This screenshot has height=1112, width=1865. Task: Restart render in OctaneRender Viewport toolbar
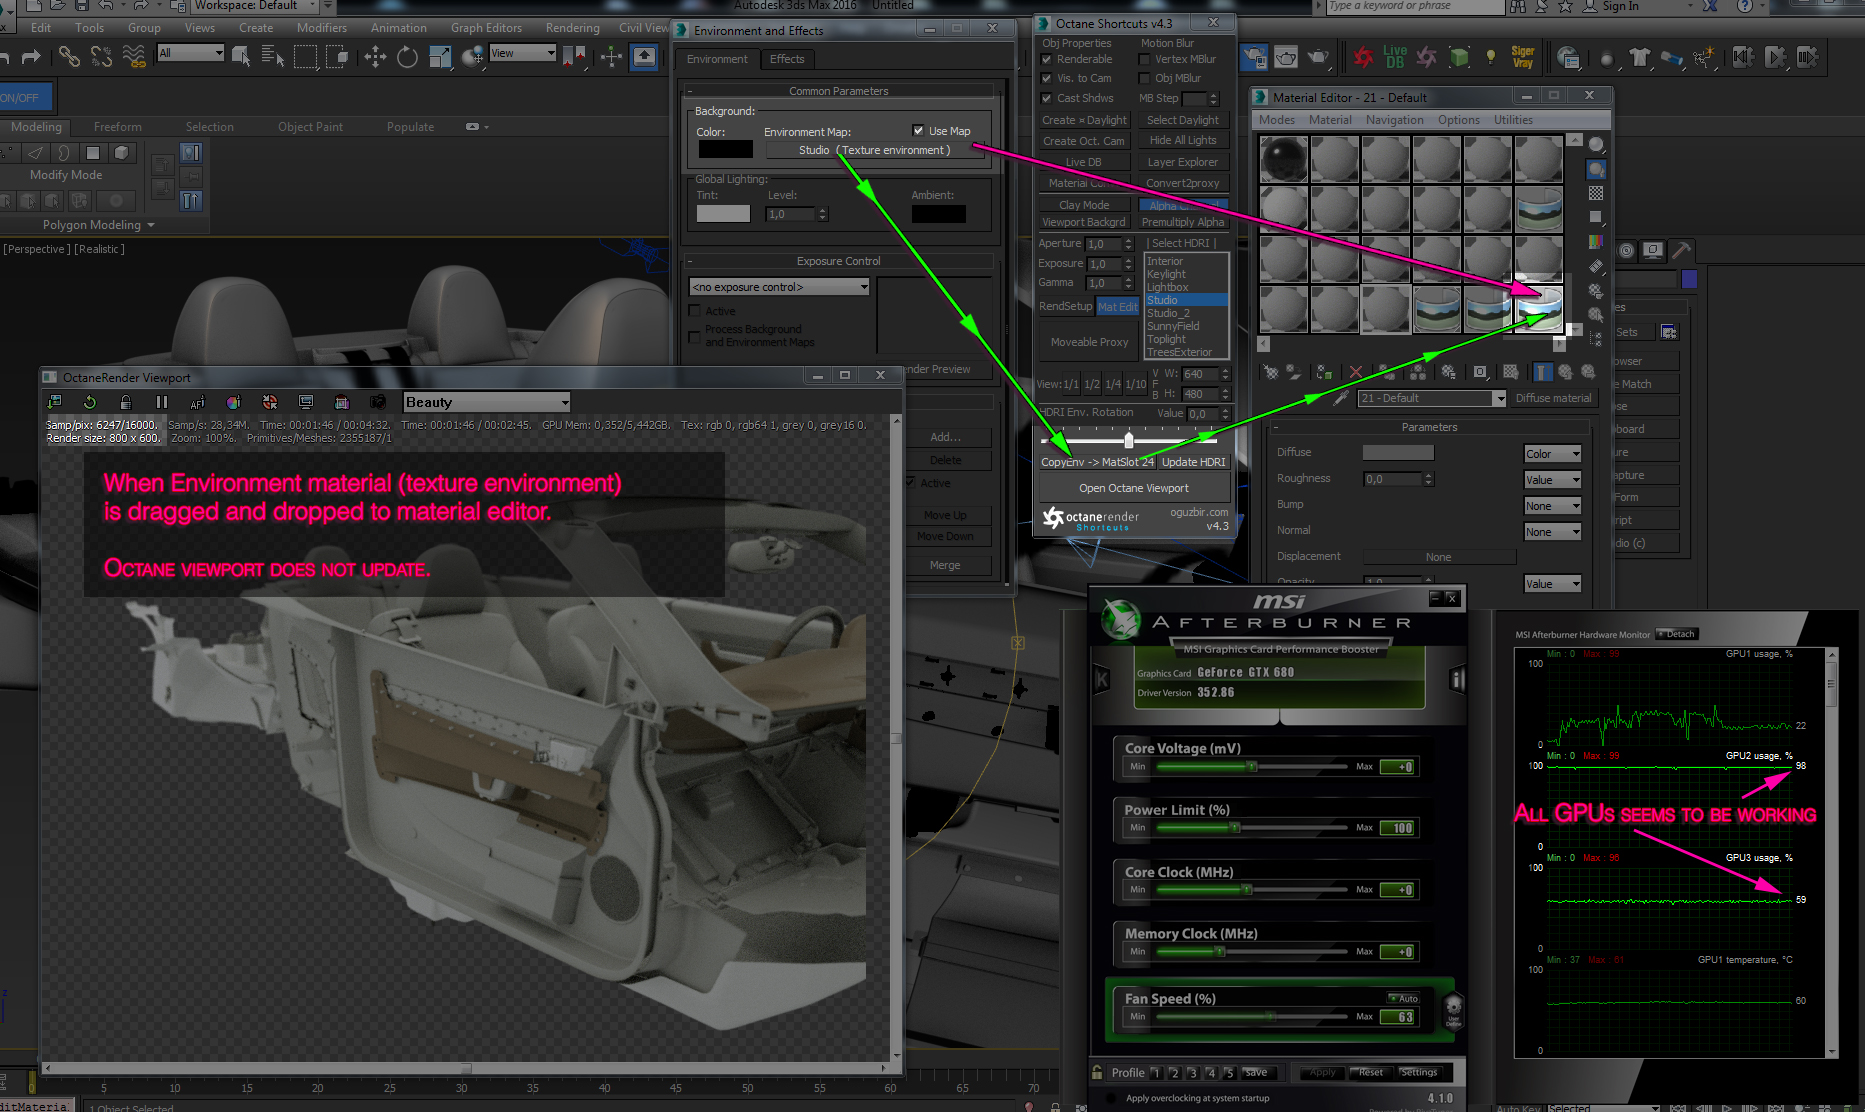90,402
